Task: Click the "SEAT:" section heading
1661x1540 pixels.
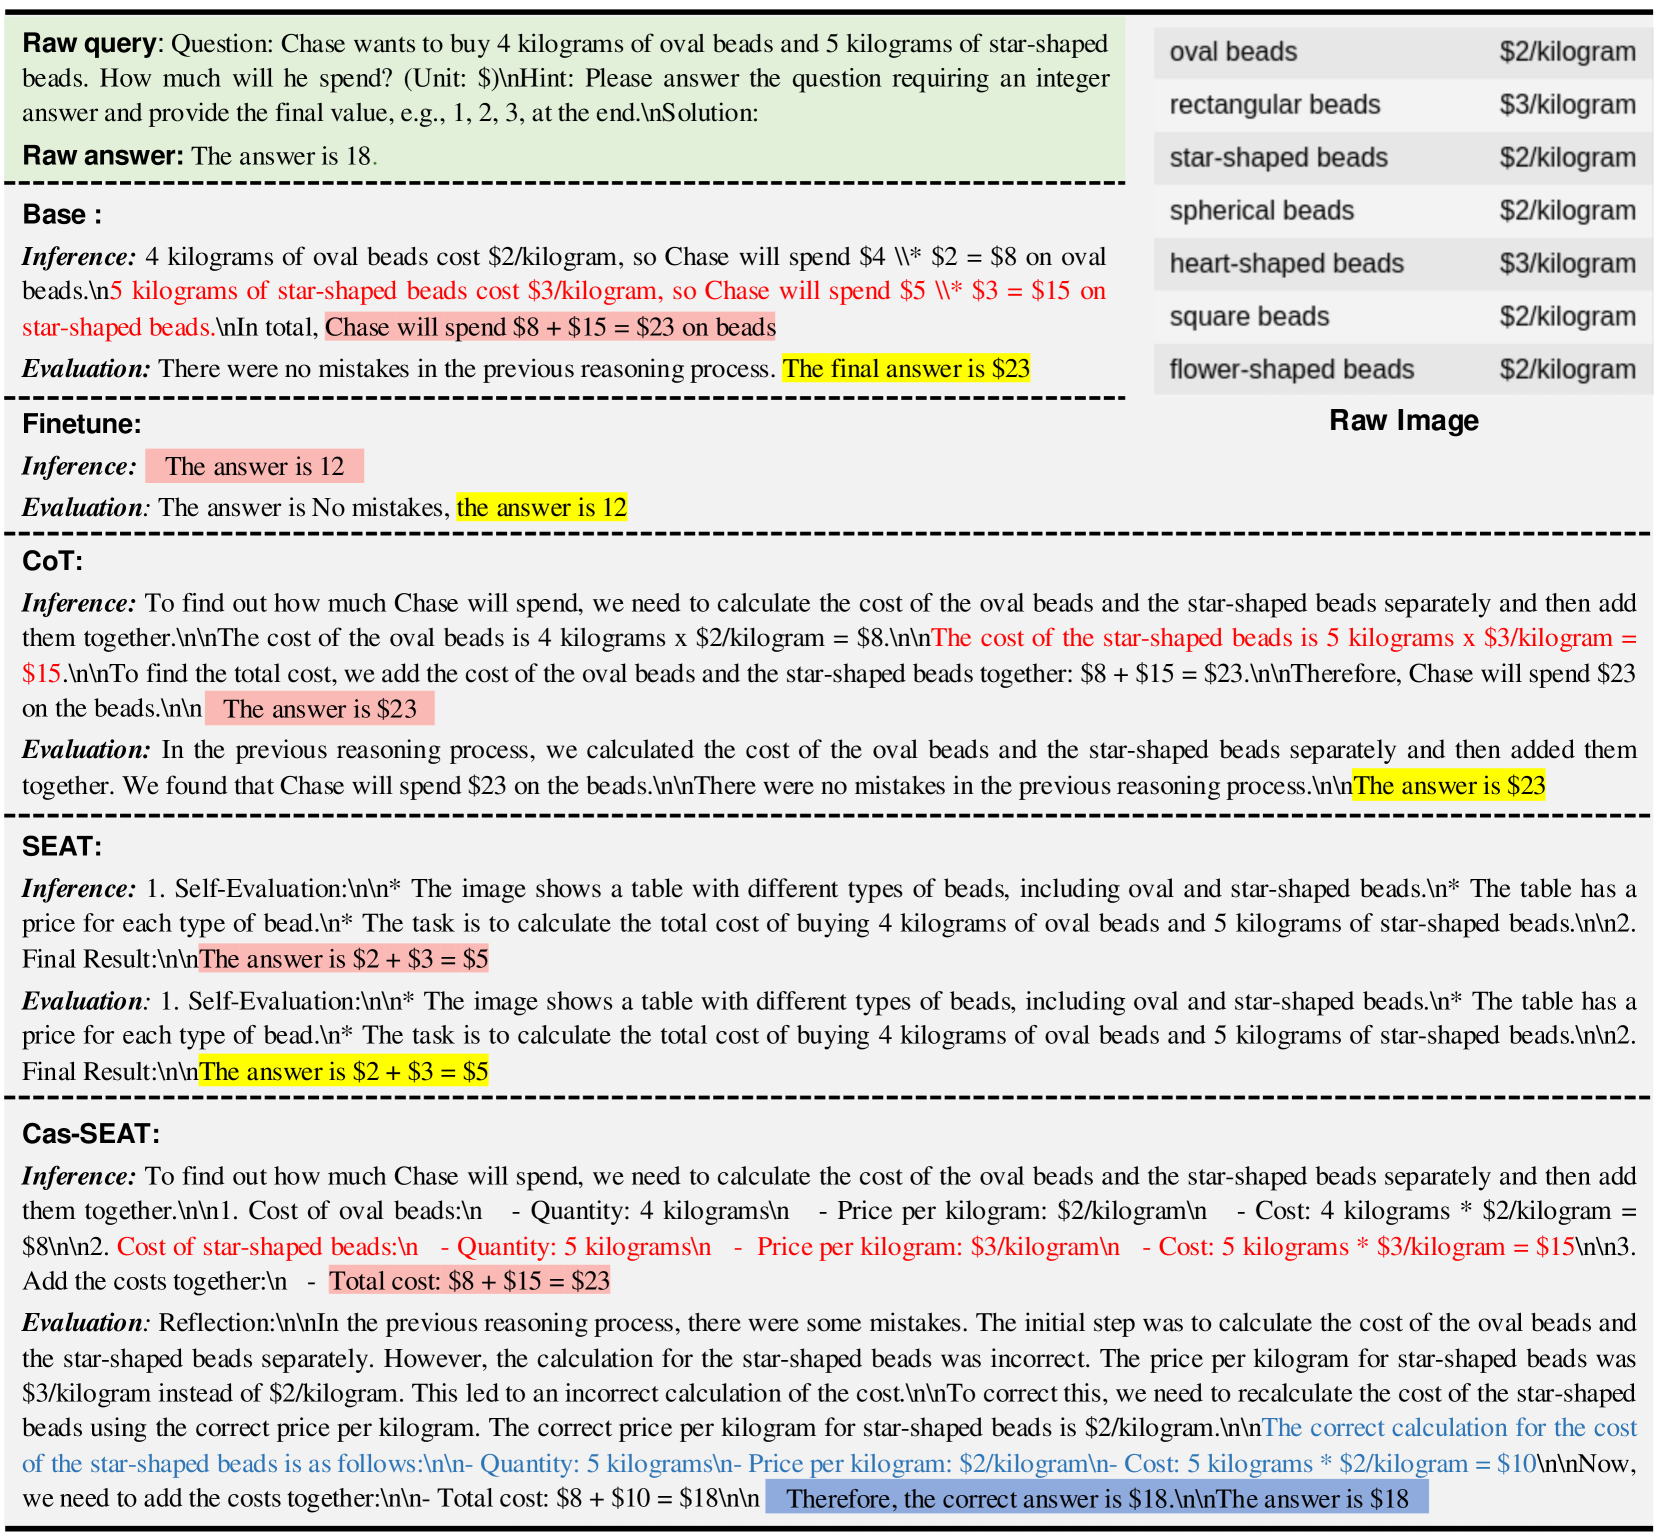Action: click(x=62, y=847)
